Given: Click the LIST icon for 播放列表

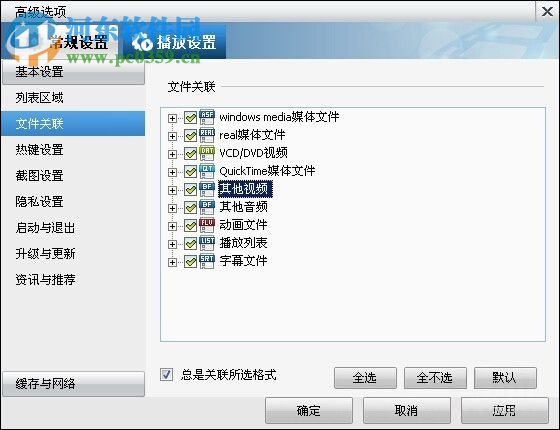Looking at the screenshot, I should (207, 243).
